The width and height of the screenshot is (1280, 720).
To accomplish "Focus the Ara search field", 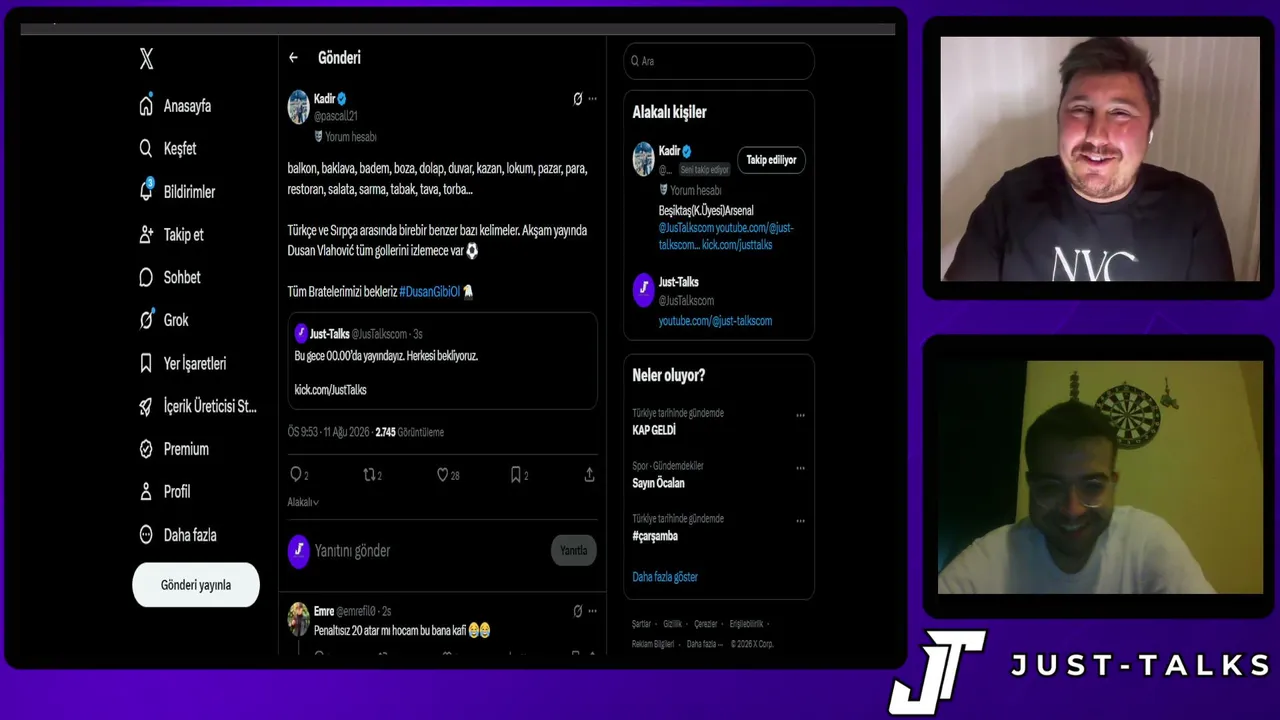I will 719,61.
